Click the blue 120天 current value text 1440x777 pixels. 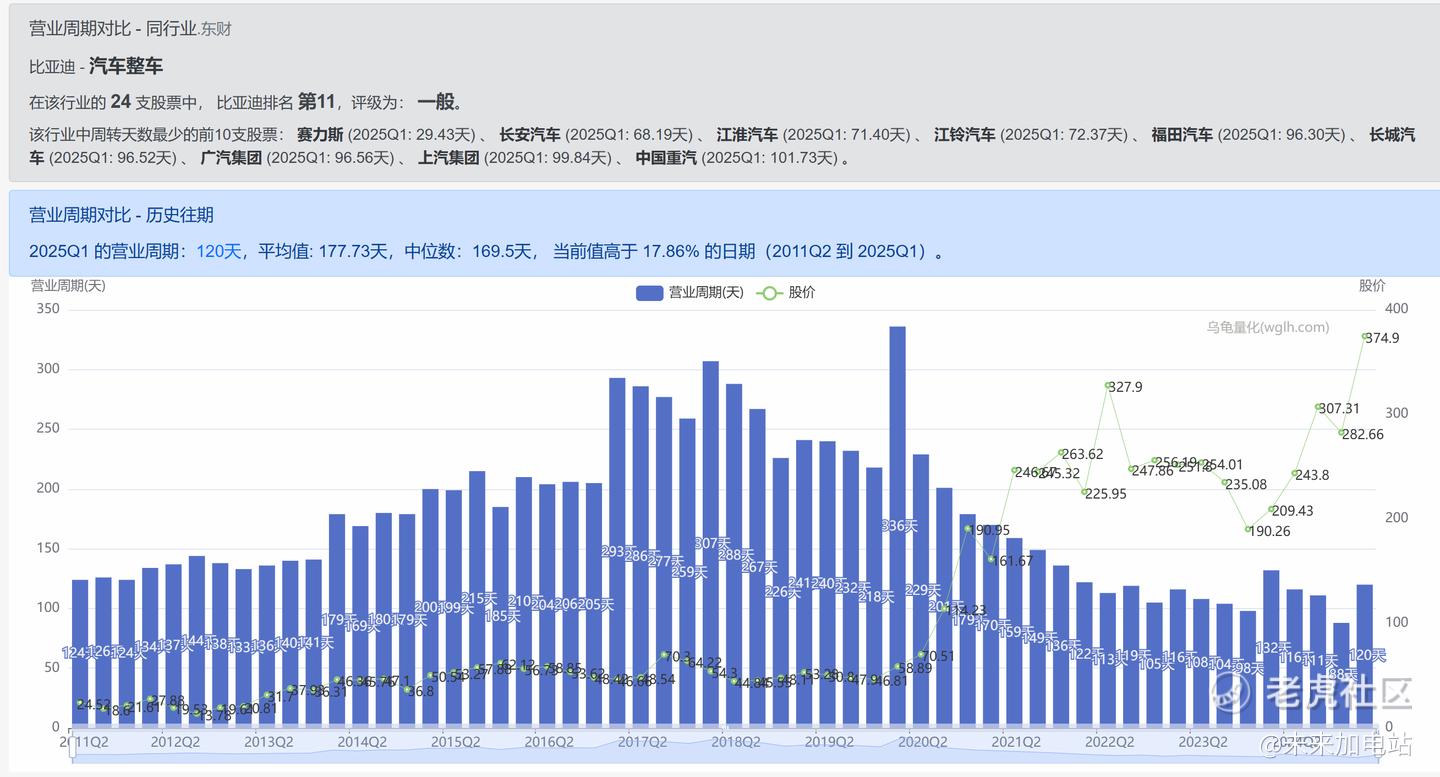[219, 251]
